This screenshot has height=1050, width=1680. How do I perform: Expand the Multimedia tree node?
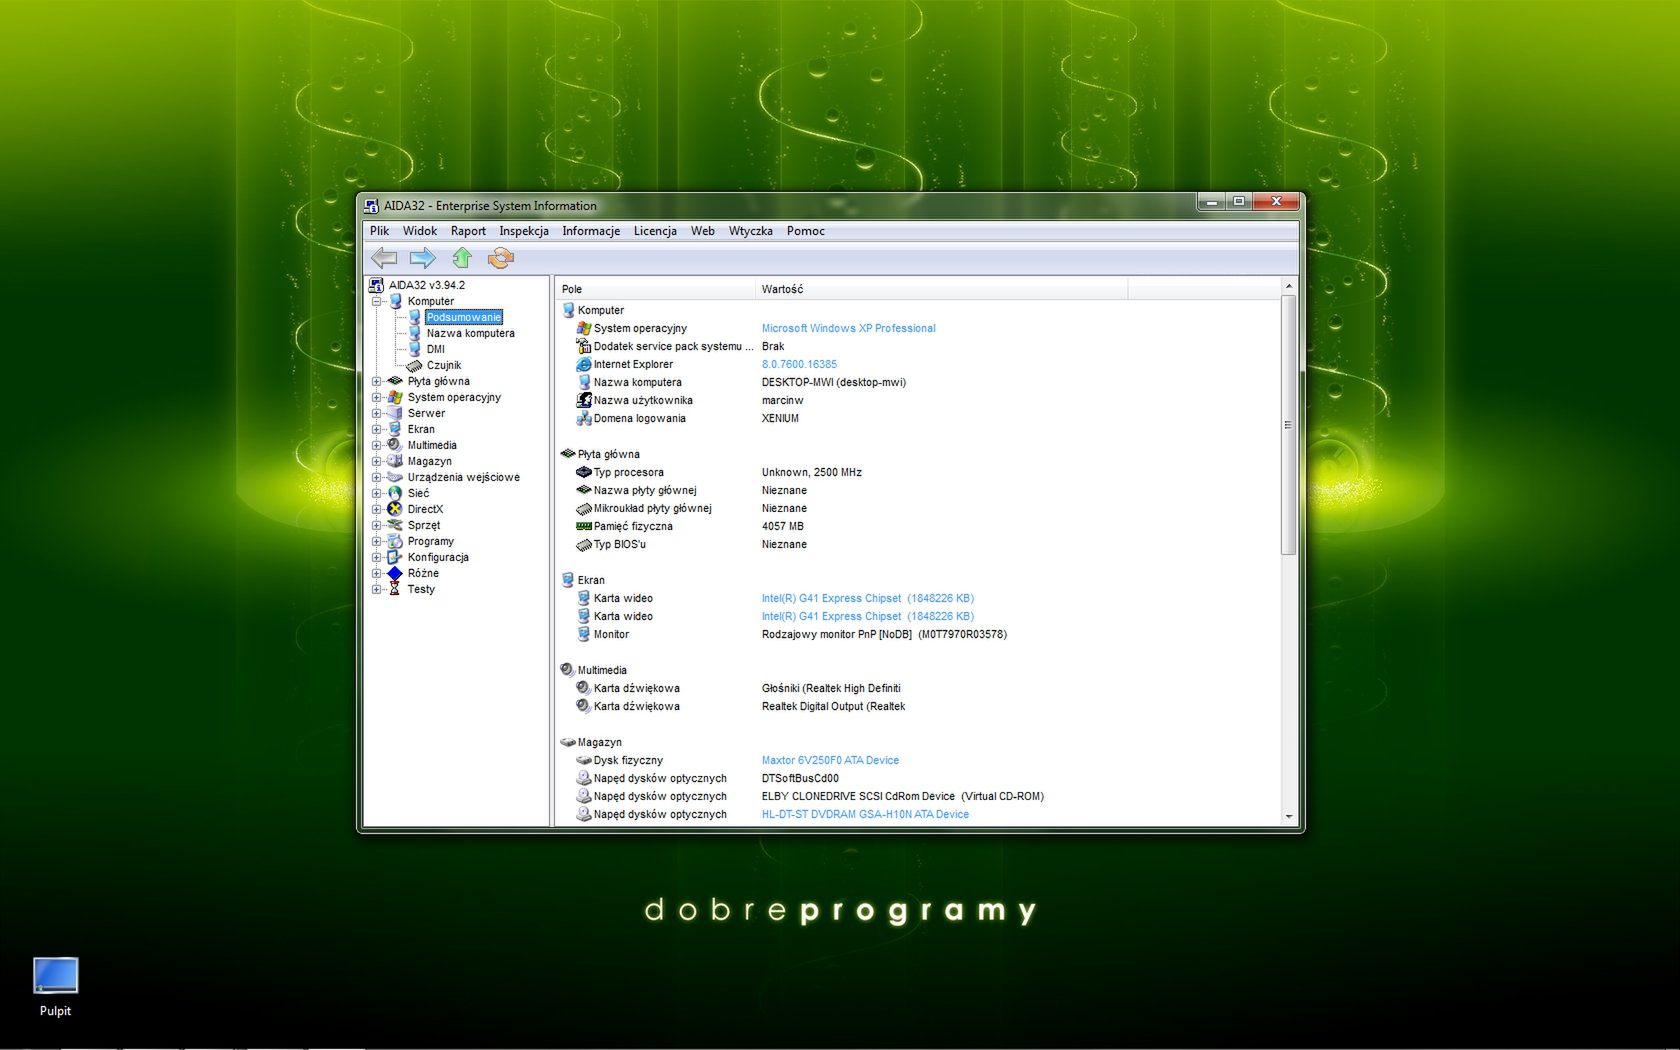[x=377, y=445]
